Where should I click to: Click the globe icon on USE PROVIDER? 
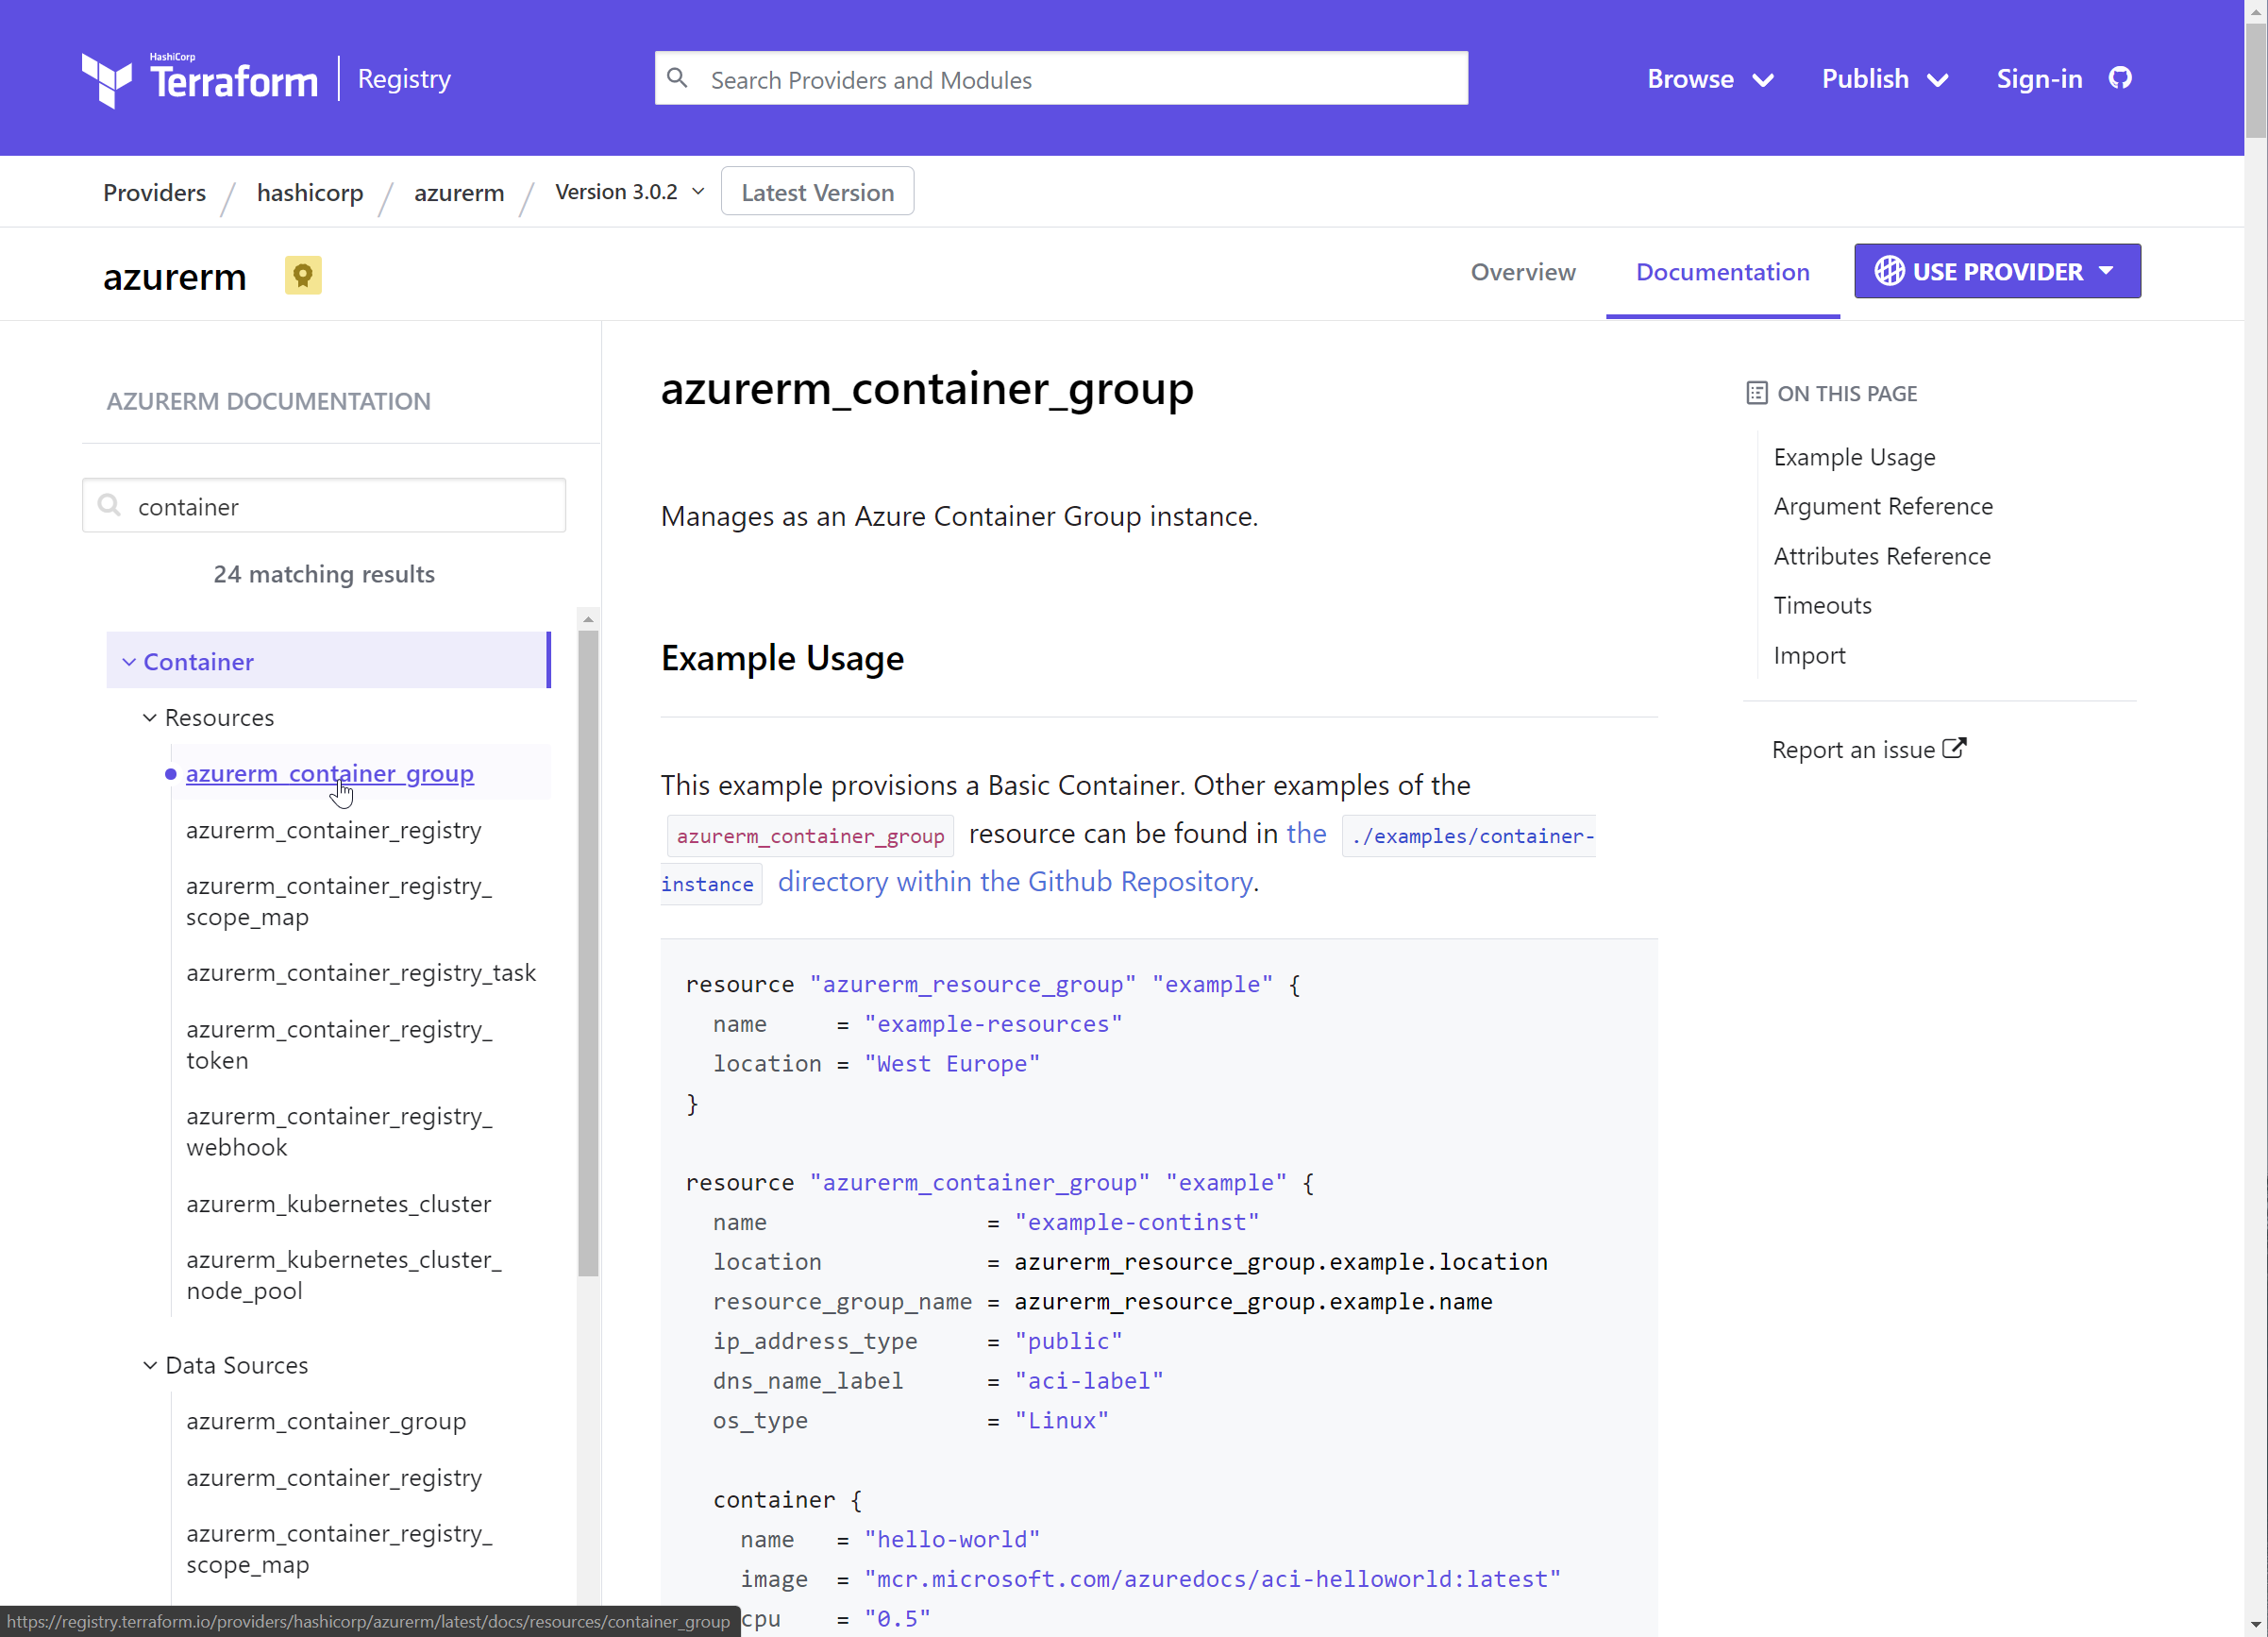click(x=1889, y=271)
